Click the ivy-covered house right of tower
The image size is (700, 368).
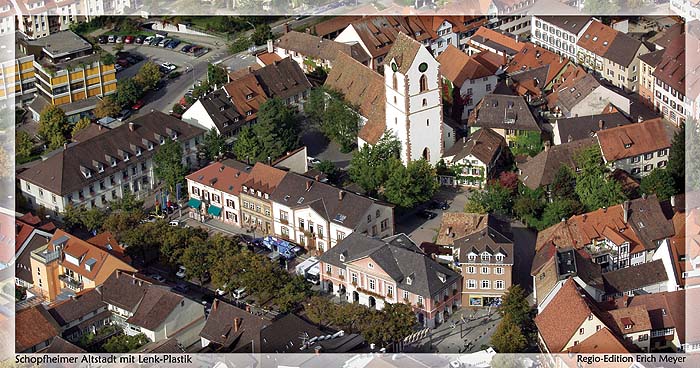click(475, 159)
